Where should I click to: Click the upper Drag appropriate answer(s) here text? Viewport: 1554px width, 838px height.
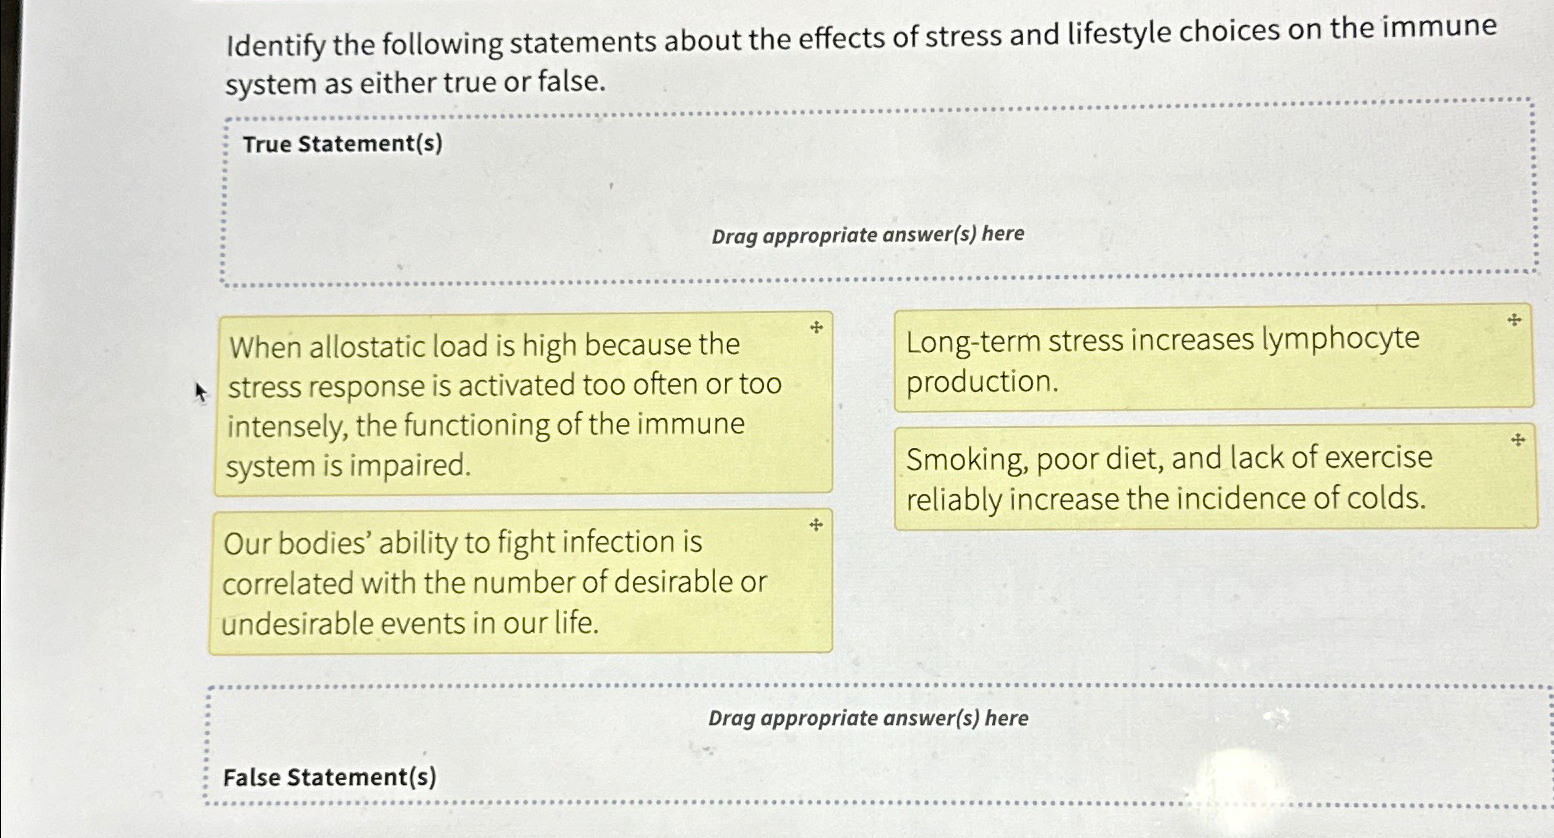(868, 234)
